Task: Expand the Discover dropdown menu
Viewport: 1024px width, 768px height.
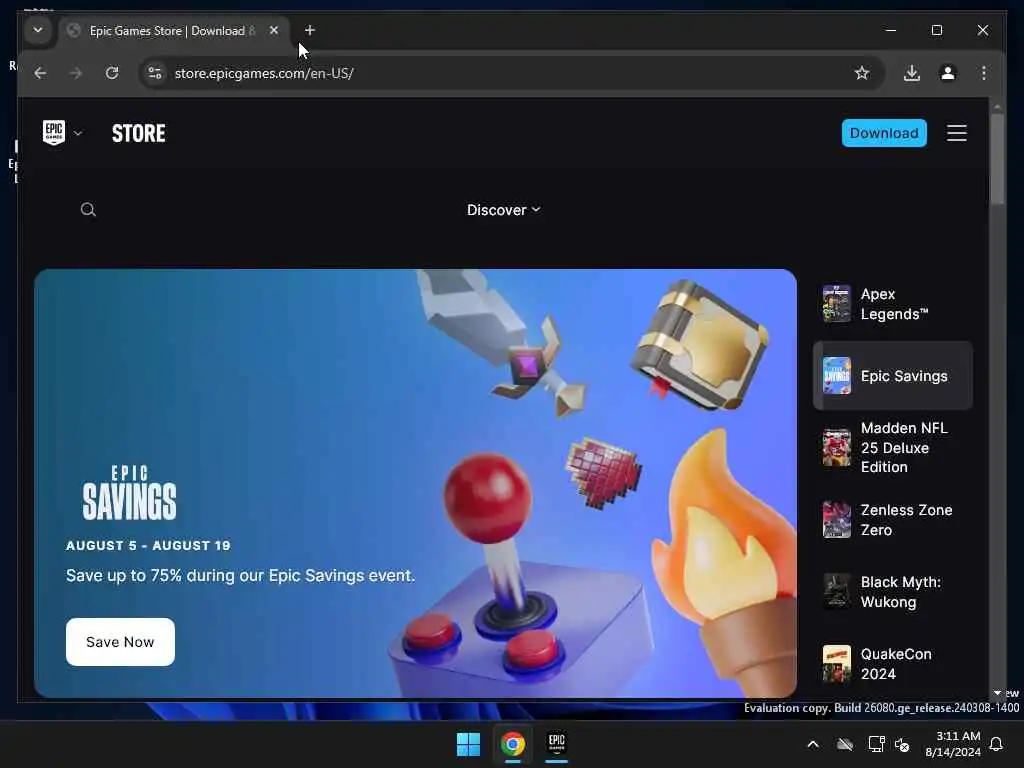Action: point(504,210)
